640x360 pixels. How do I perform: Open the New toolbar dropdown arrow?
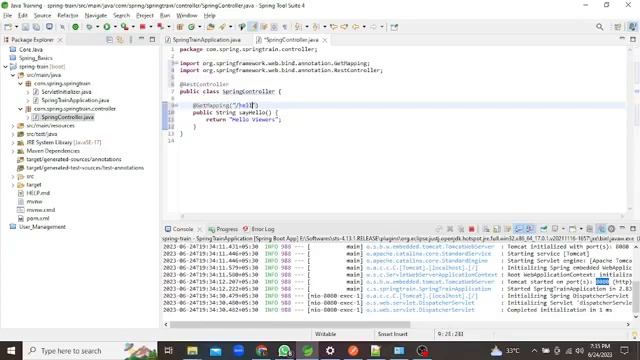[16, 27]
